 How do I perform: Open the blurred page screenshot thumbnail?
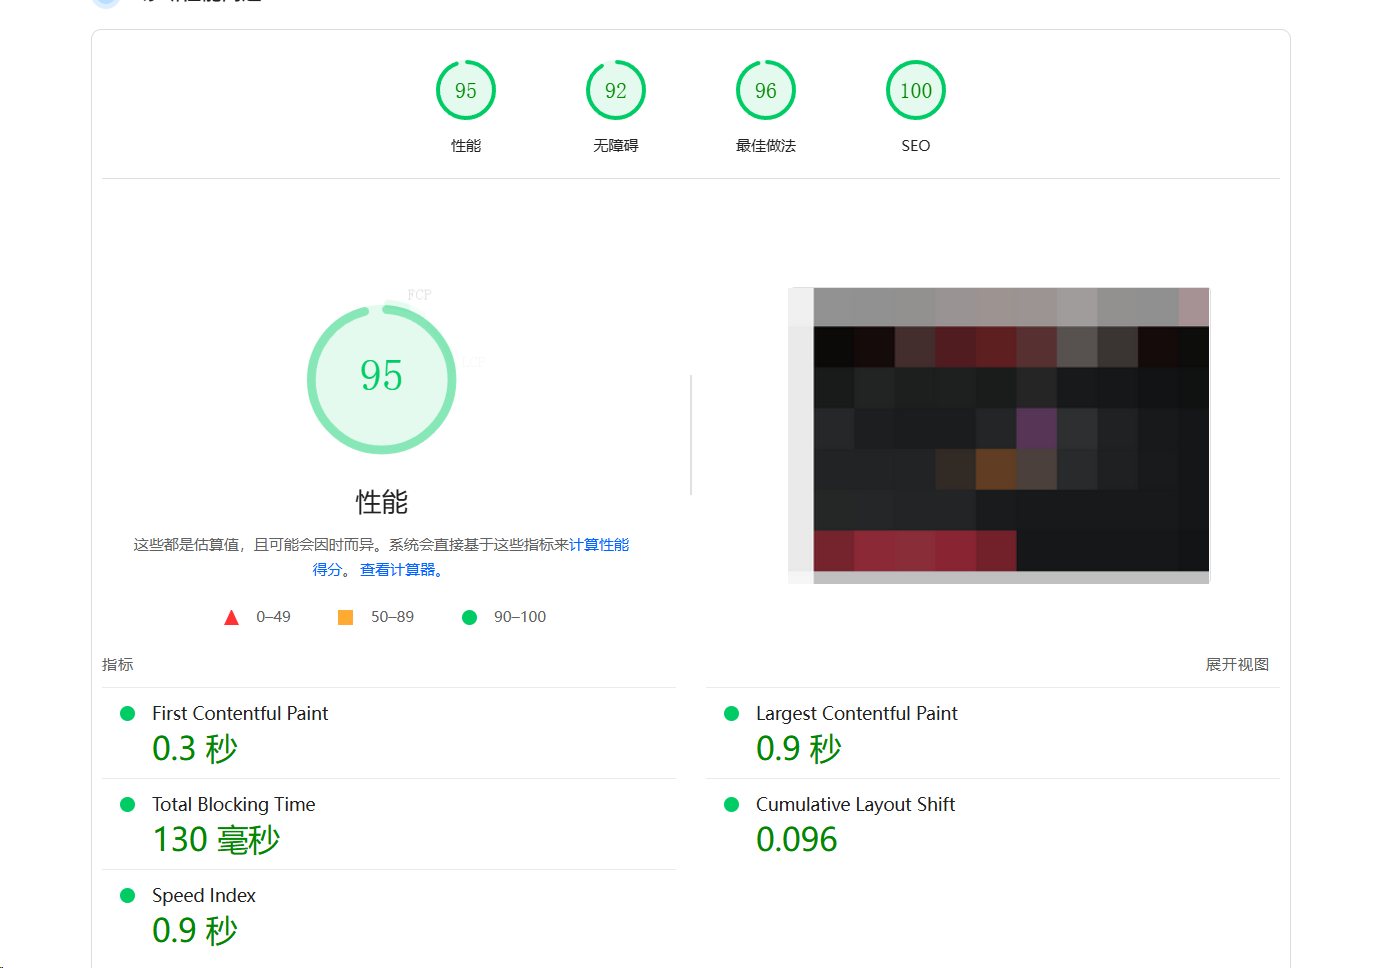click(1000, 436)
